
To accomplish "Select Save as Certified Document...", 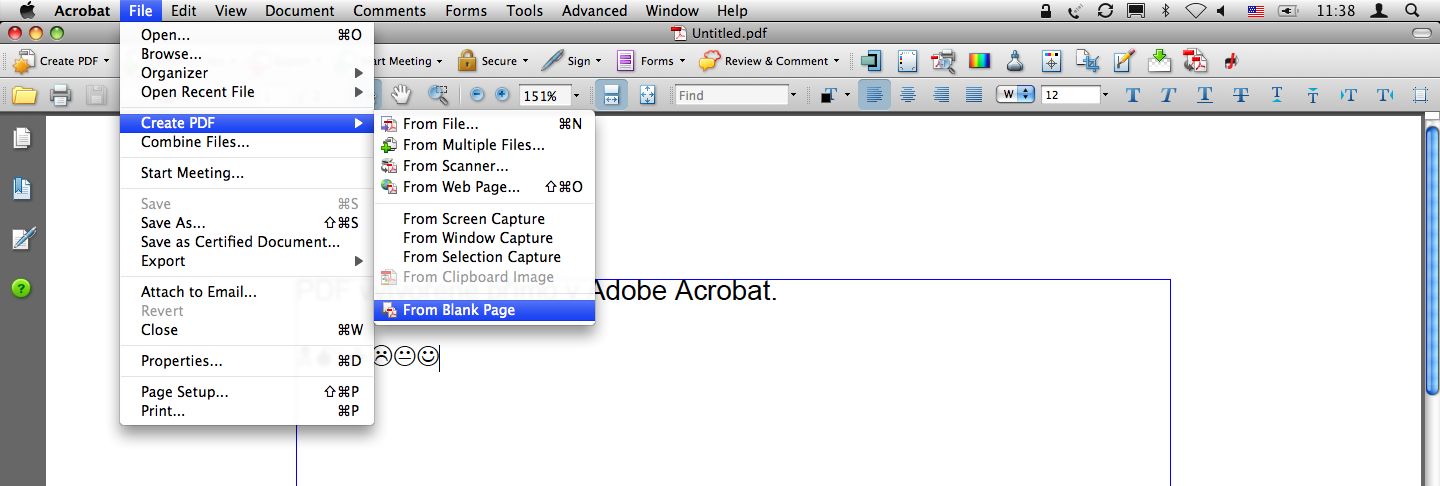I will tap(247, 242).
